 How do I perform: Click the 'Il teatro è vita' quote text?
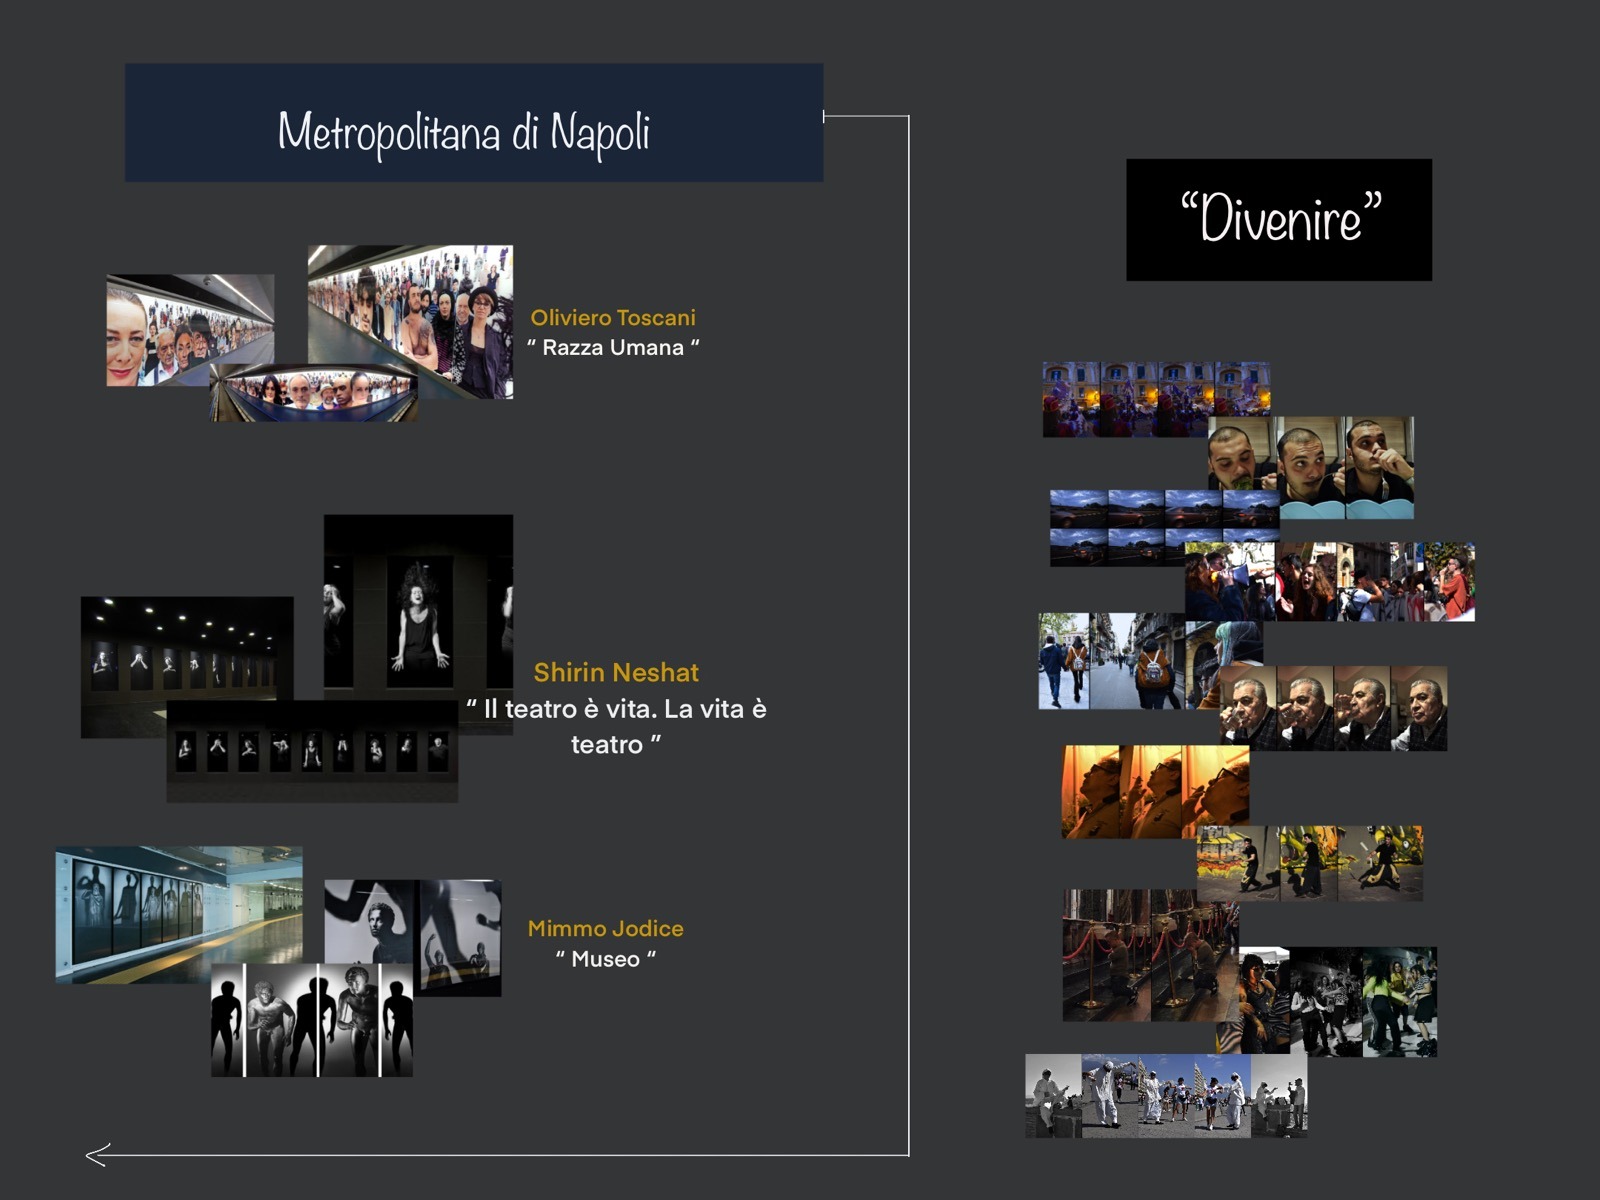tap(616, 727)
